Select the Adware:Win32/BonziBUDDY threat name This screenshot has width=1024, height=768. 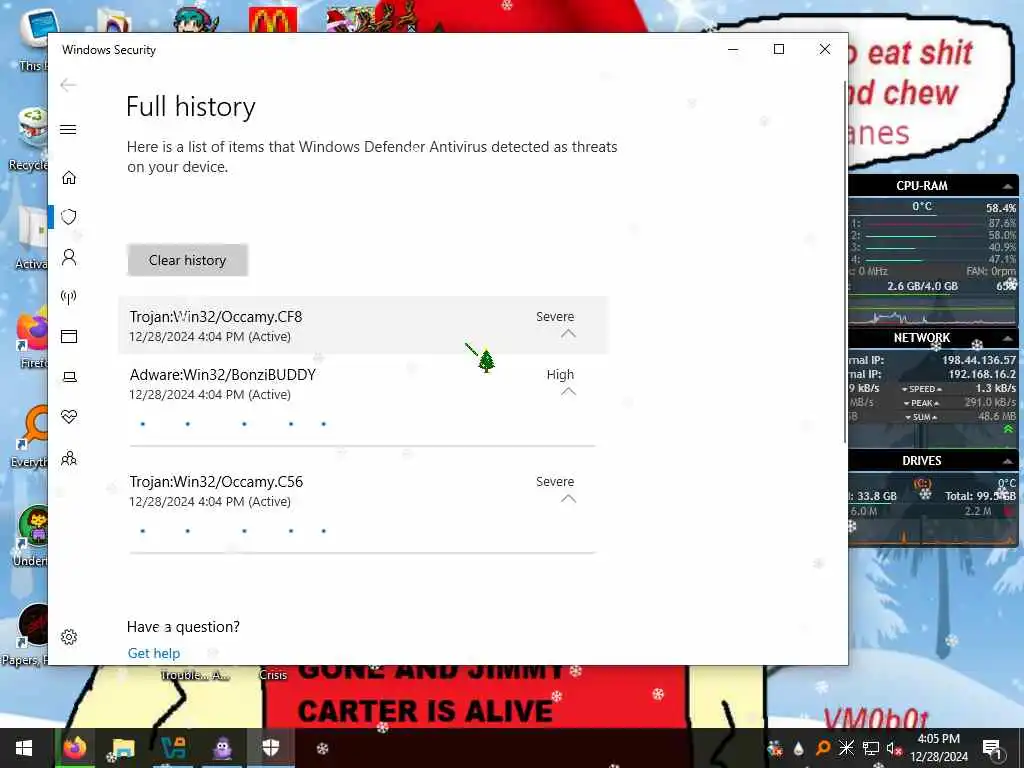point(223,375)
